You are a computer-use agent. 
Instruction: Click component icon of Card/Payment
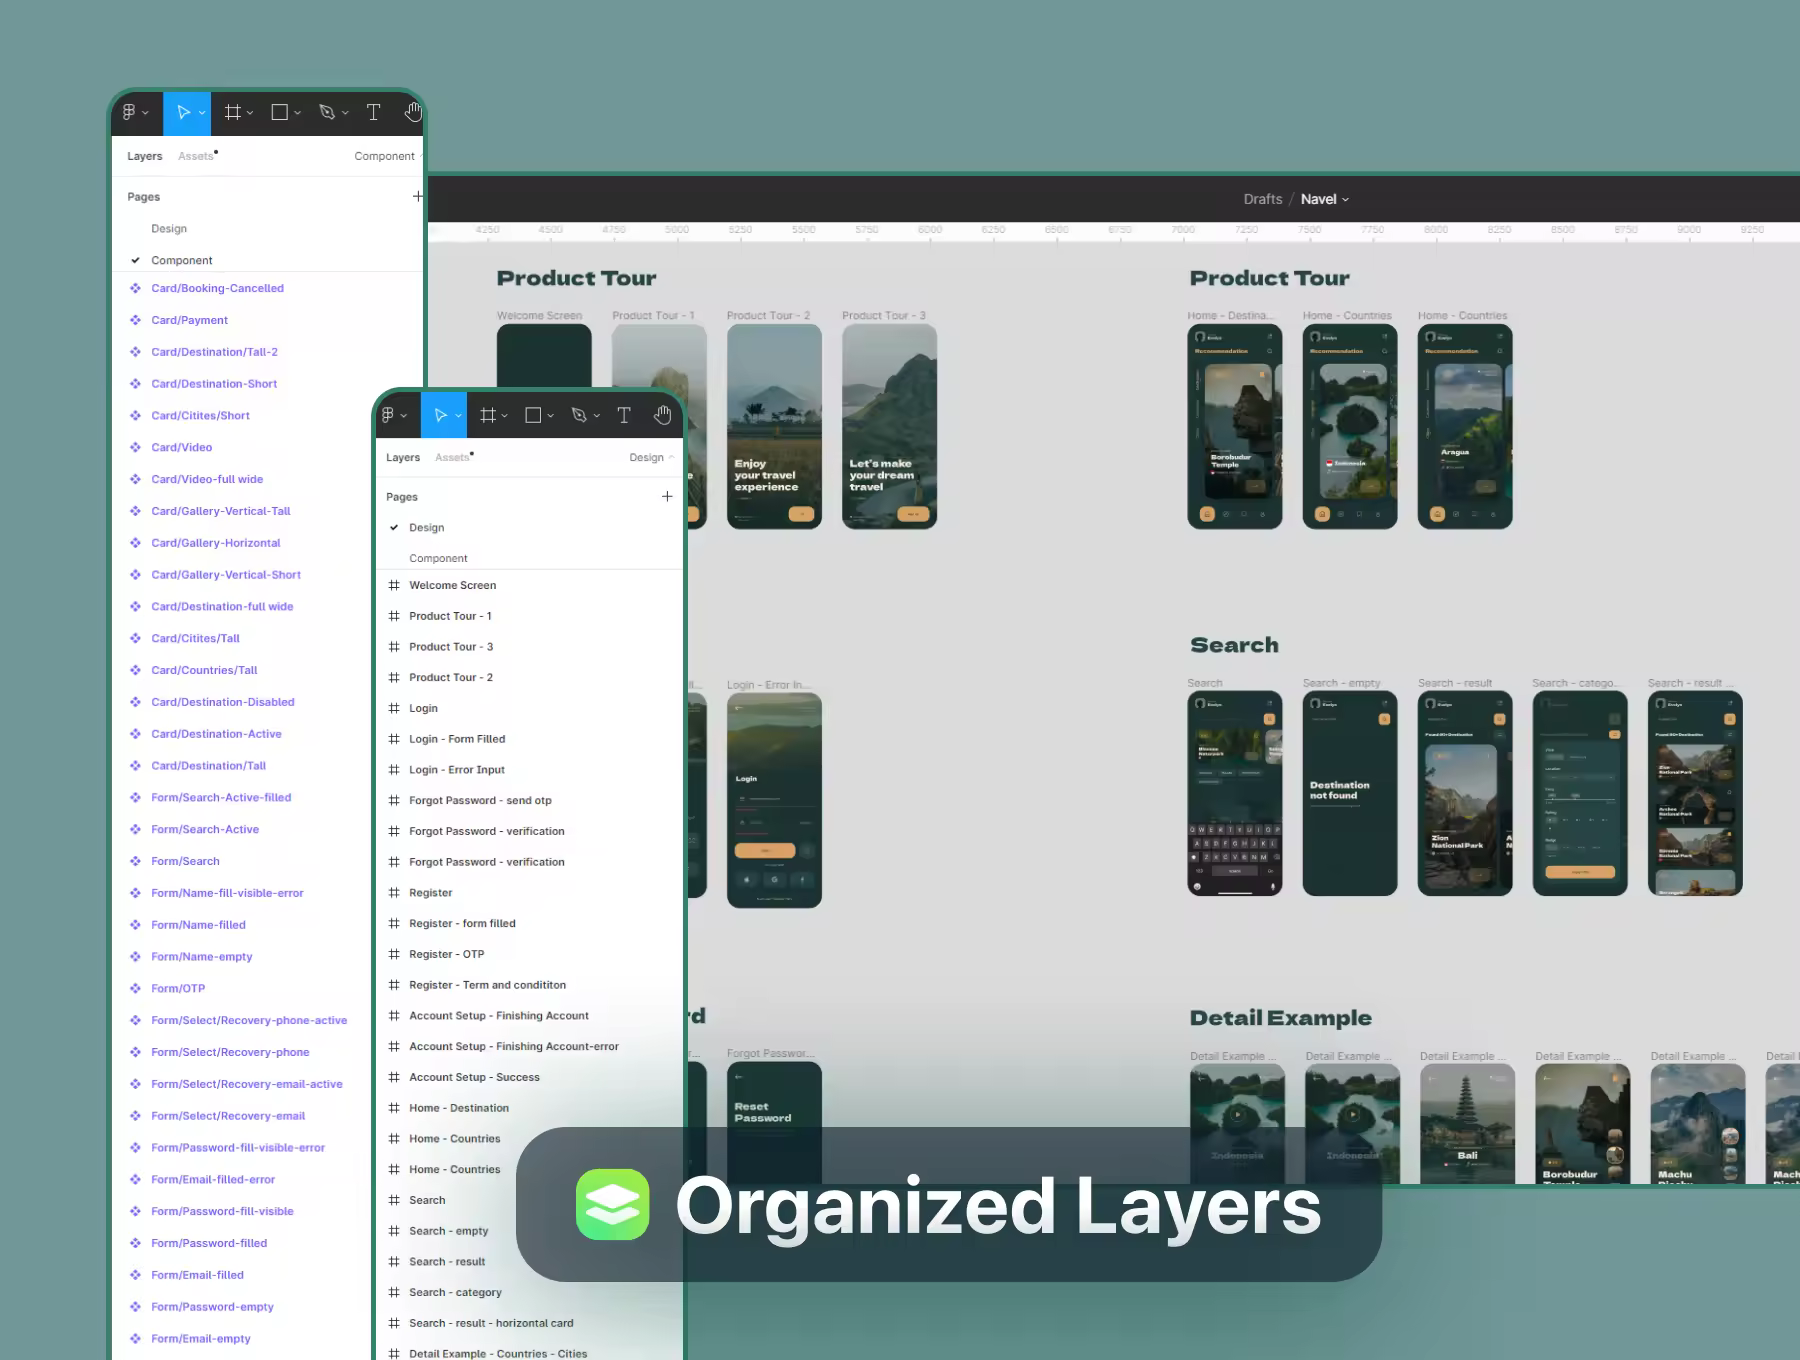(x=135, y=320)
